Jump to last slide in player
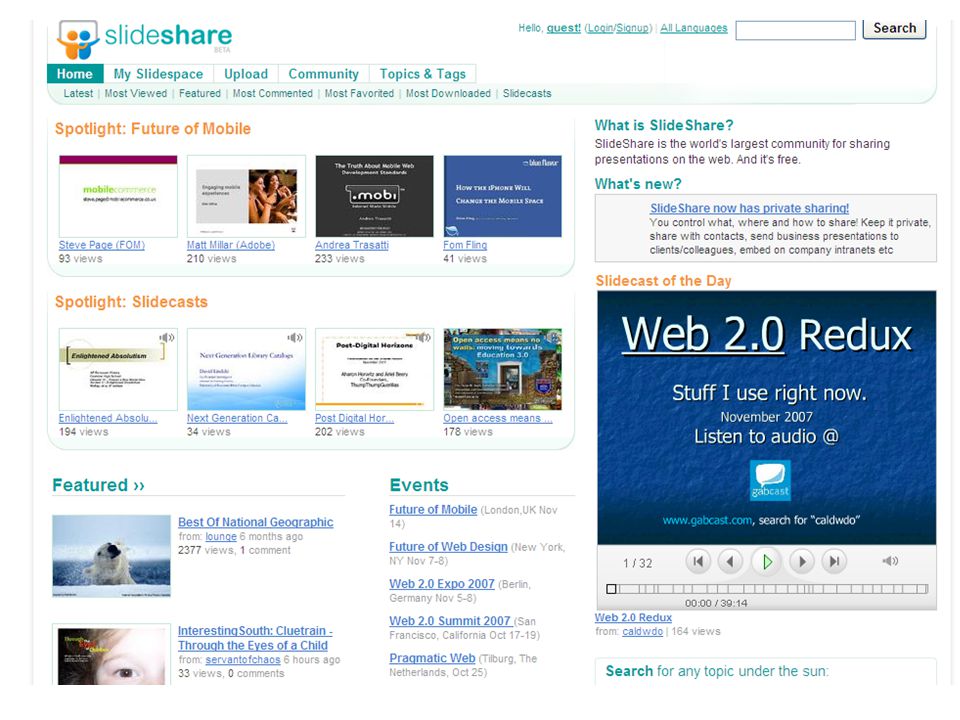The image size is (960, 720). (x=834, y=561)
